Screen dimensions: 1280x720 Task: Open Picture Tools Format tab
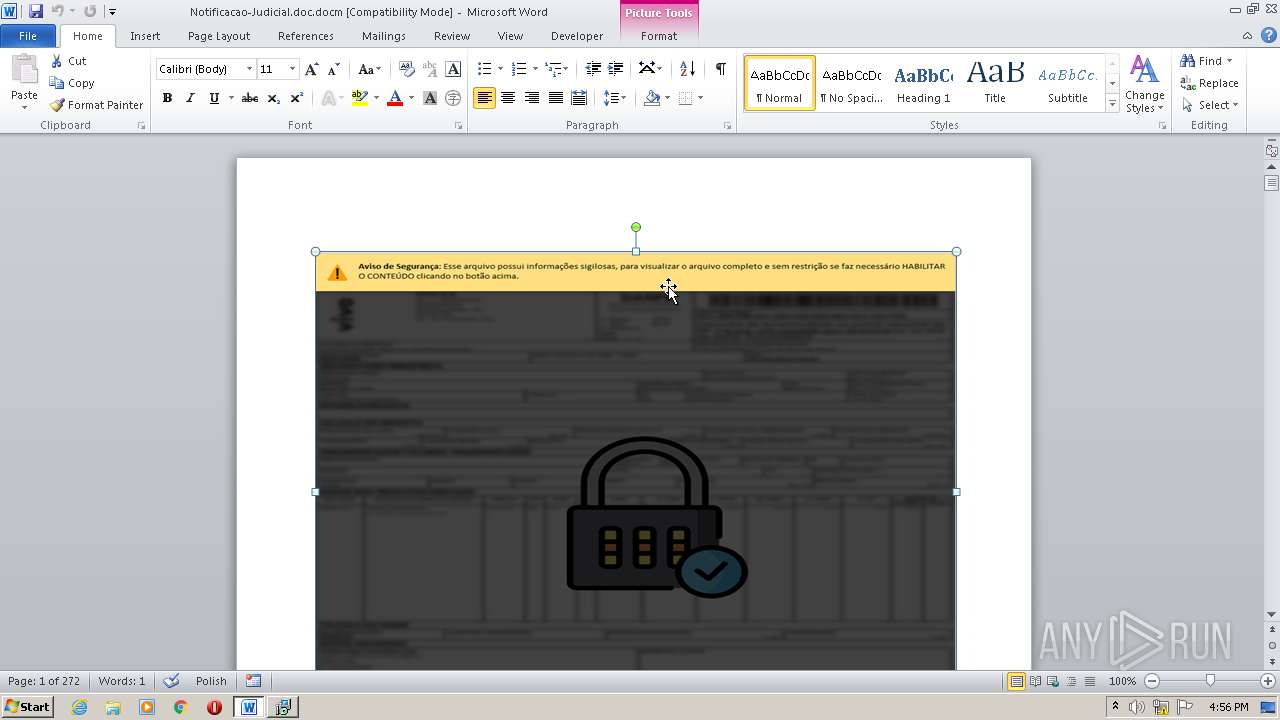click(x=659, y=36)
